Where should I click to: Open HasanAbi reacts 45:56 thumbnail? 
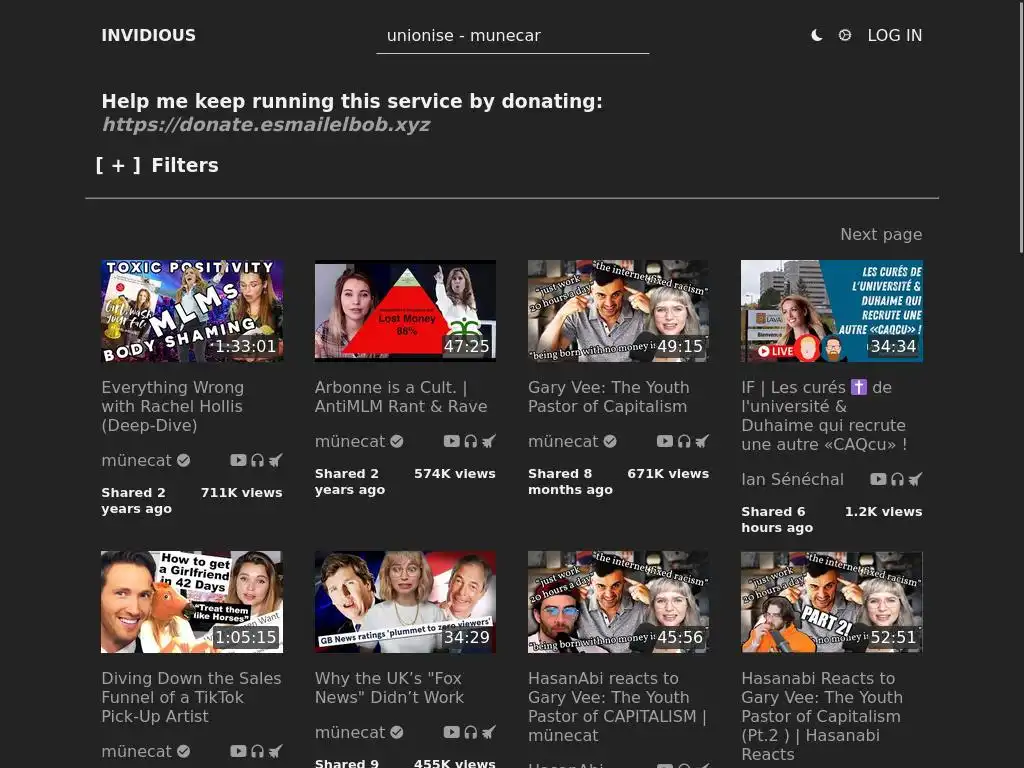click(618, 602)
